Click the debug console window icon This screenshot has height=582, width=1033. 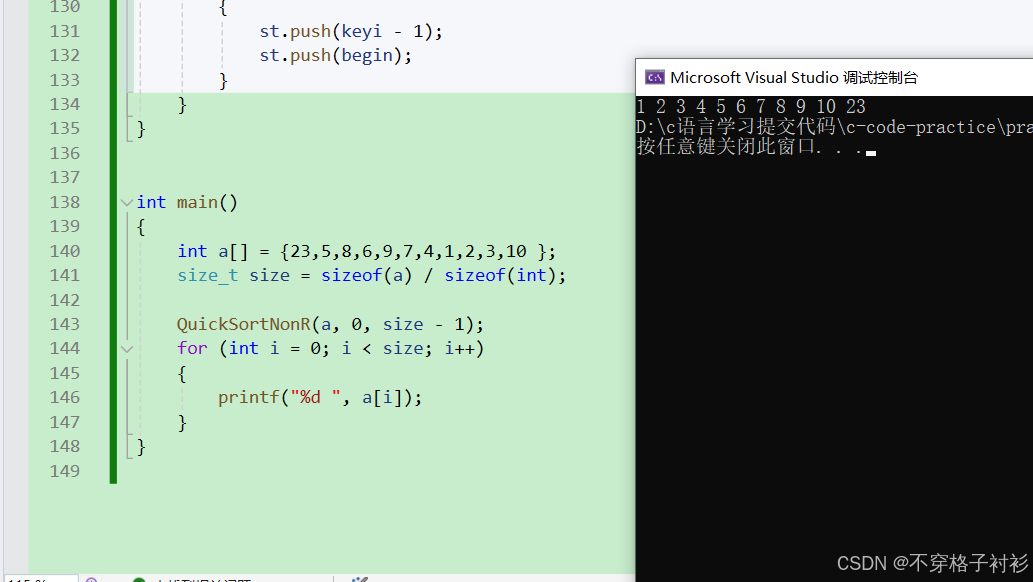pos(654,78)
